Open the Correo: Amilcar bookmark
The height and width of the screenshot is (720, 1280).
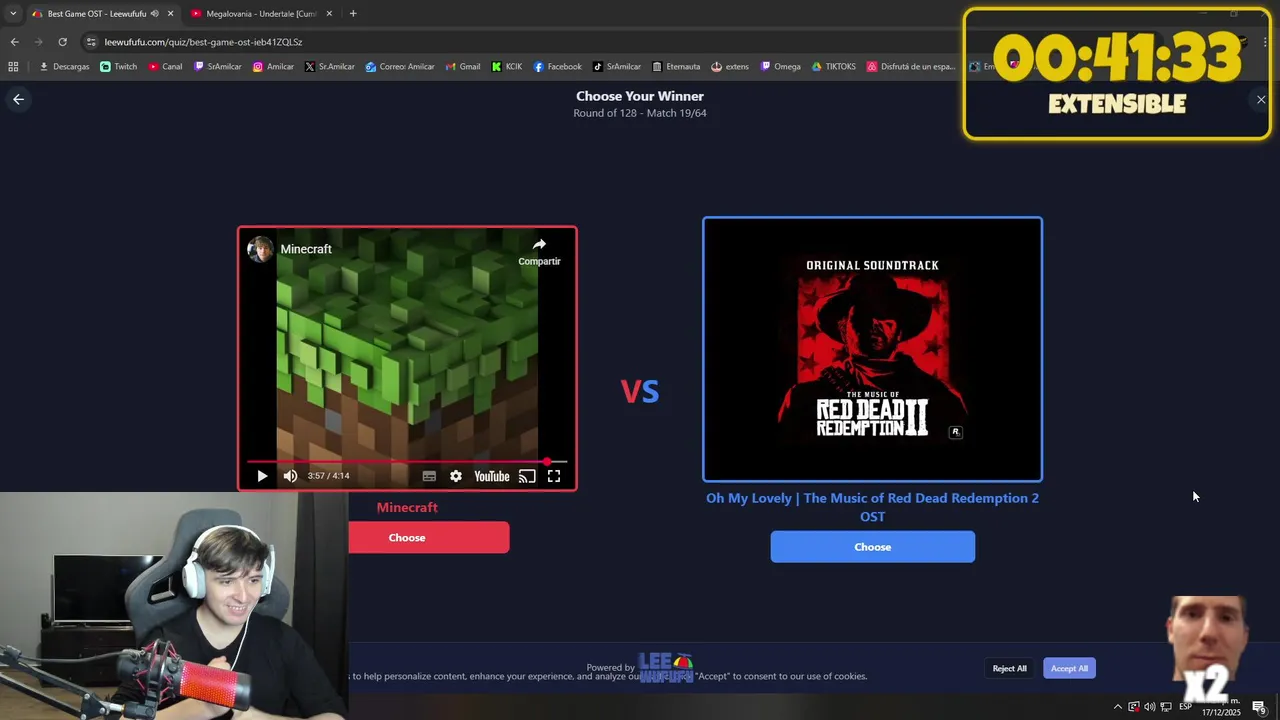400,67
